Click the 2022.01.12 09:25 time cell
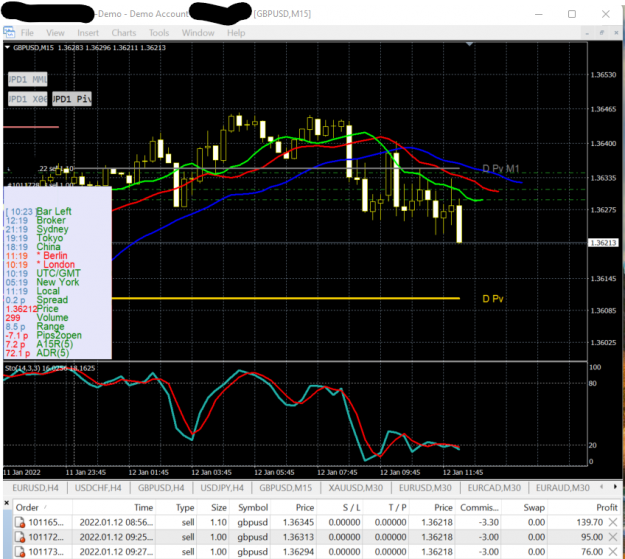Image resolution: width=625 pixels, height=559 pixels. tap(116, 537)
